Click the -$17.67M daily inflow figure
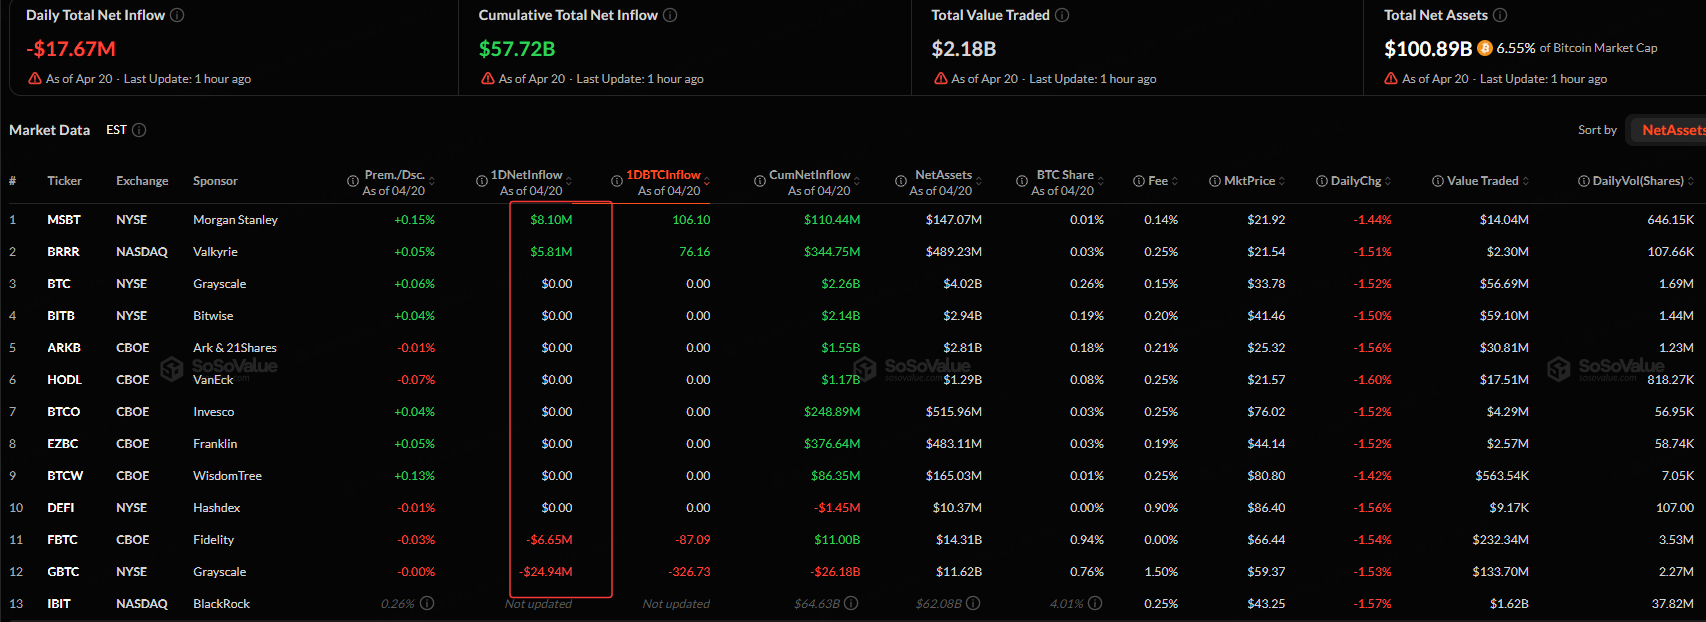Screen dimensions: 1706x622 click(71, 48)
